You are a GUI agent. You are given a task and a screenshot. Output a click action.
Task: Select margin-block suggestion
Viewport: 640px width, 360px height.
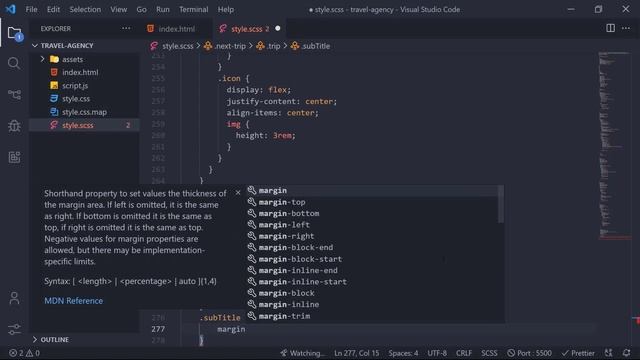[371, 293]
